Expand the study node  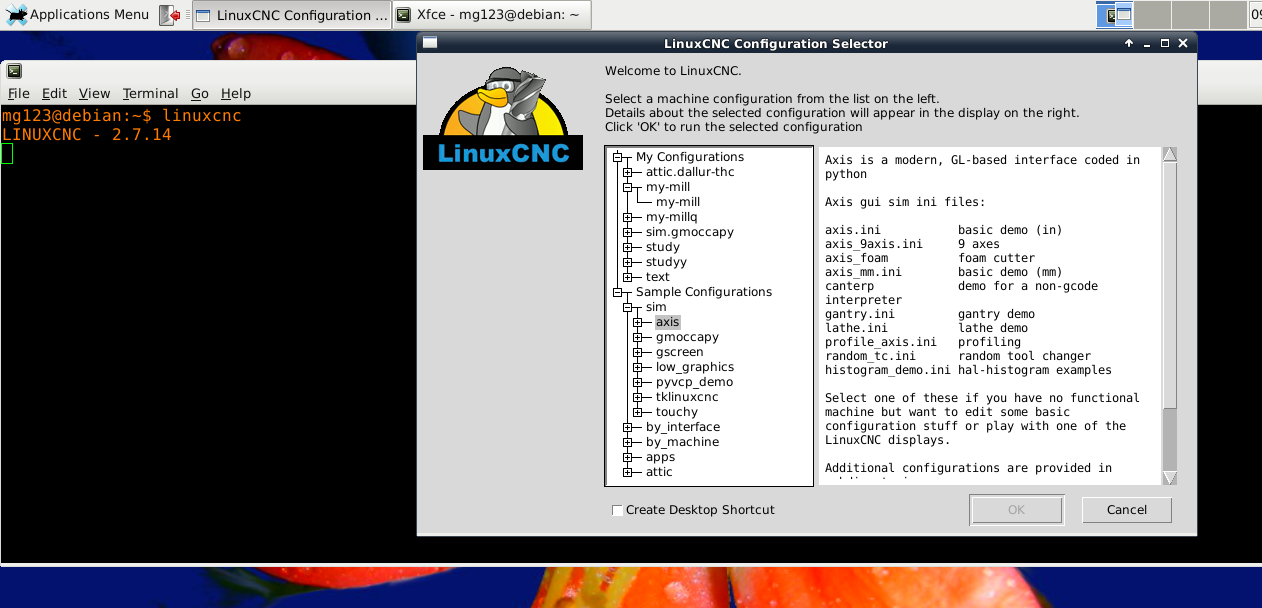point(627,247)
